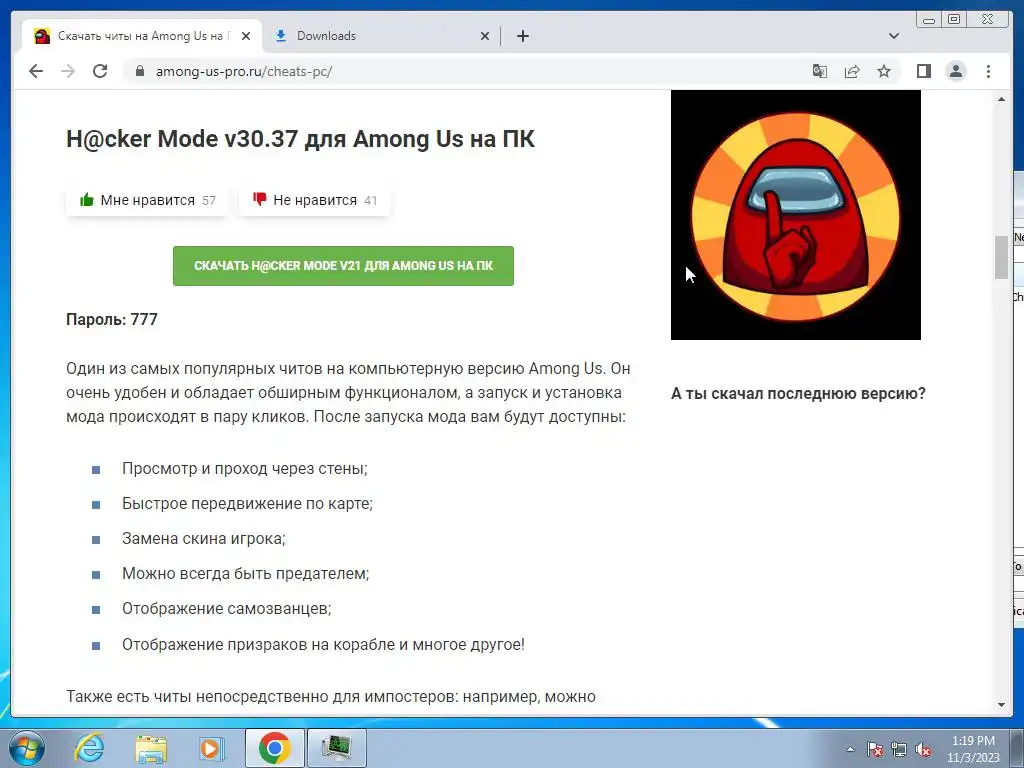Open network status tray icon
Viewport: 1024px width, 768px height.
pos(899,749)
